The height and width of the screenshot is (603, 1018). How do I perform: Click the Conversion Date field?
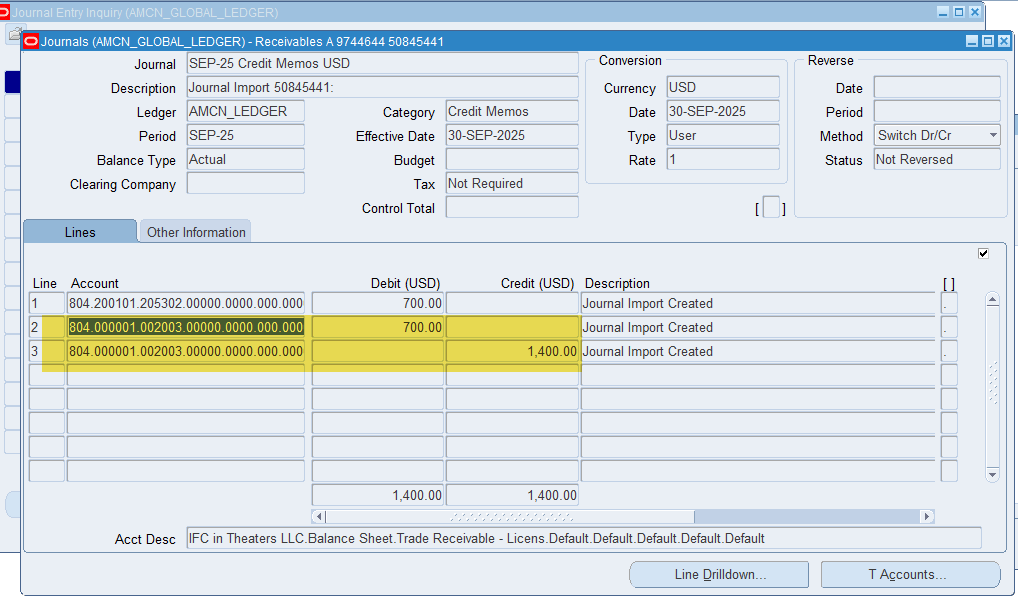tap(723, 111)
